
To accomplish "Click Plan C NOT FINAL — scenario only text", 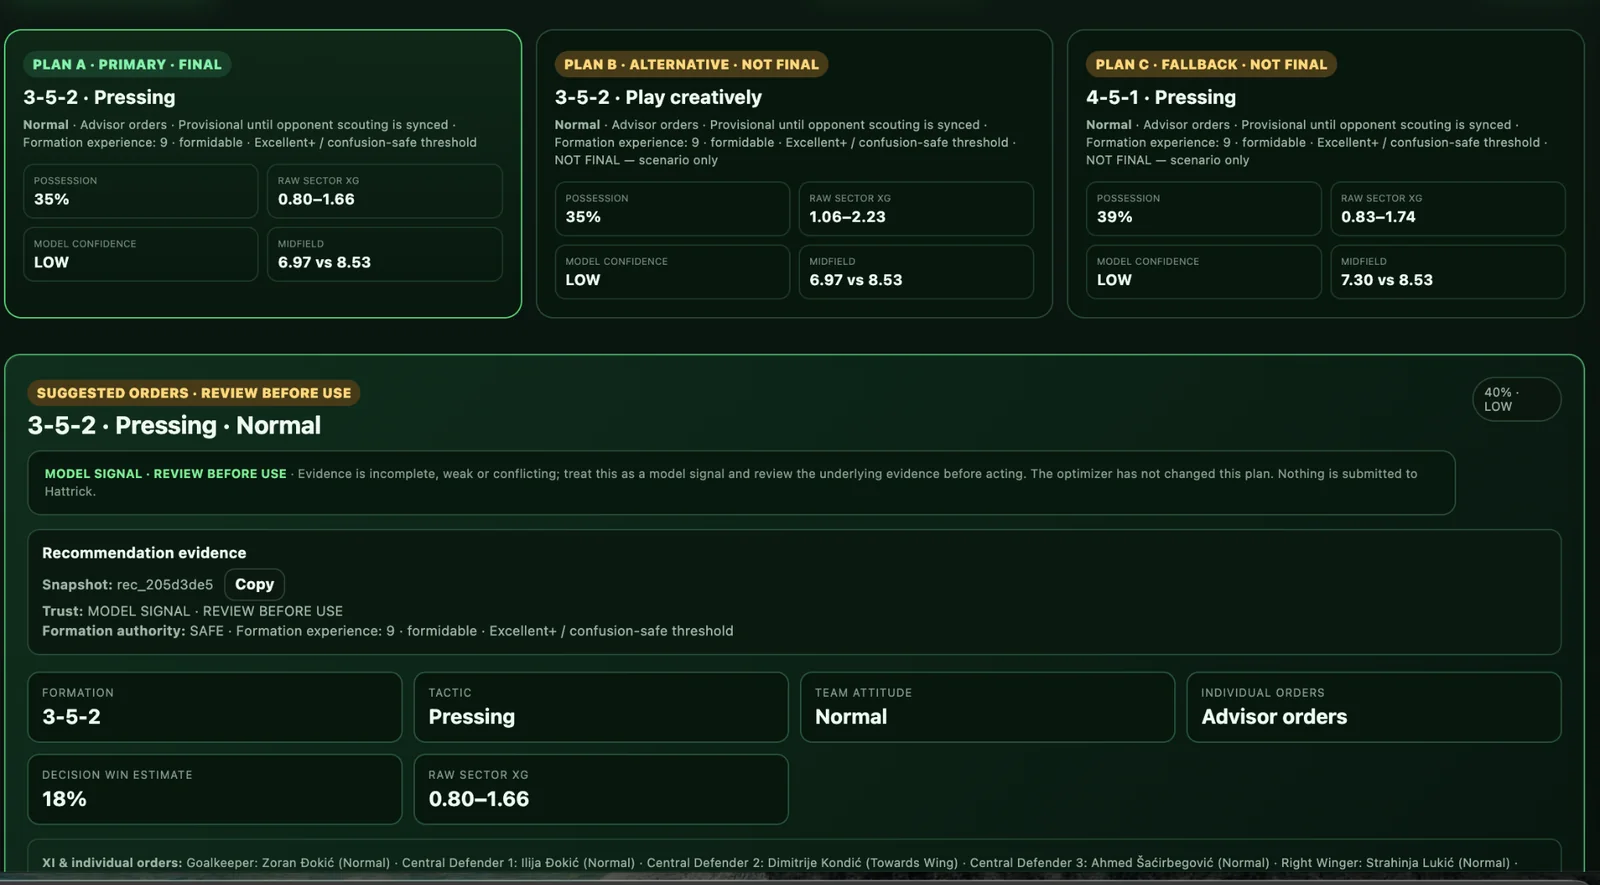I will pyautogui.click(x=1168, y=160).
